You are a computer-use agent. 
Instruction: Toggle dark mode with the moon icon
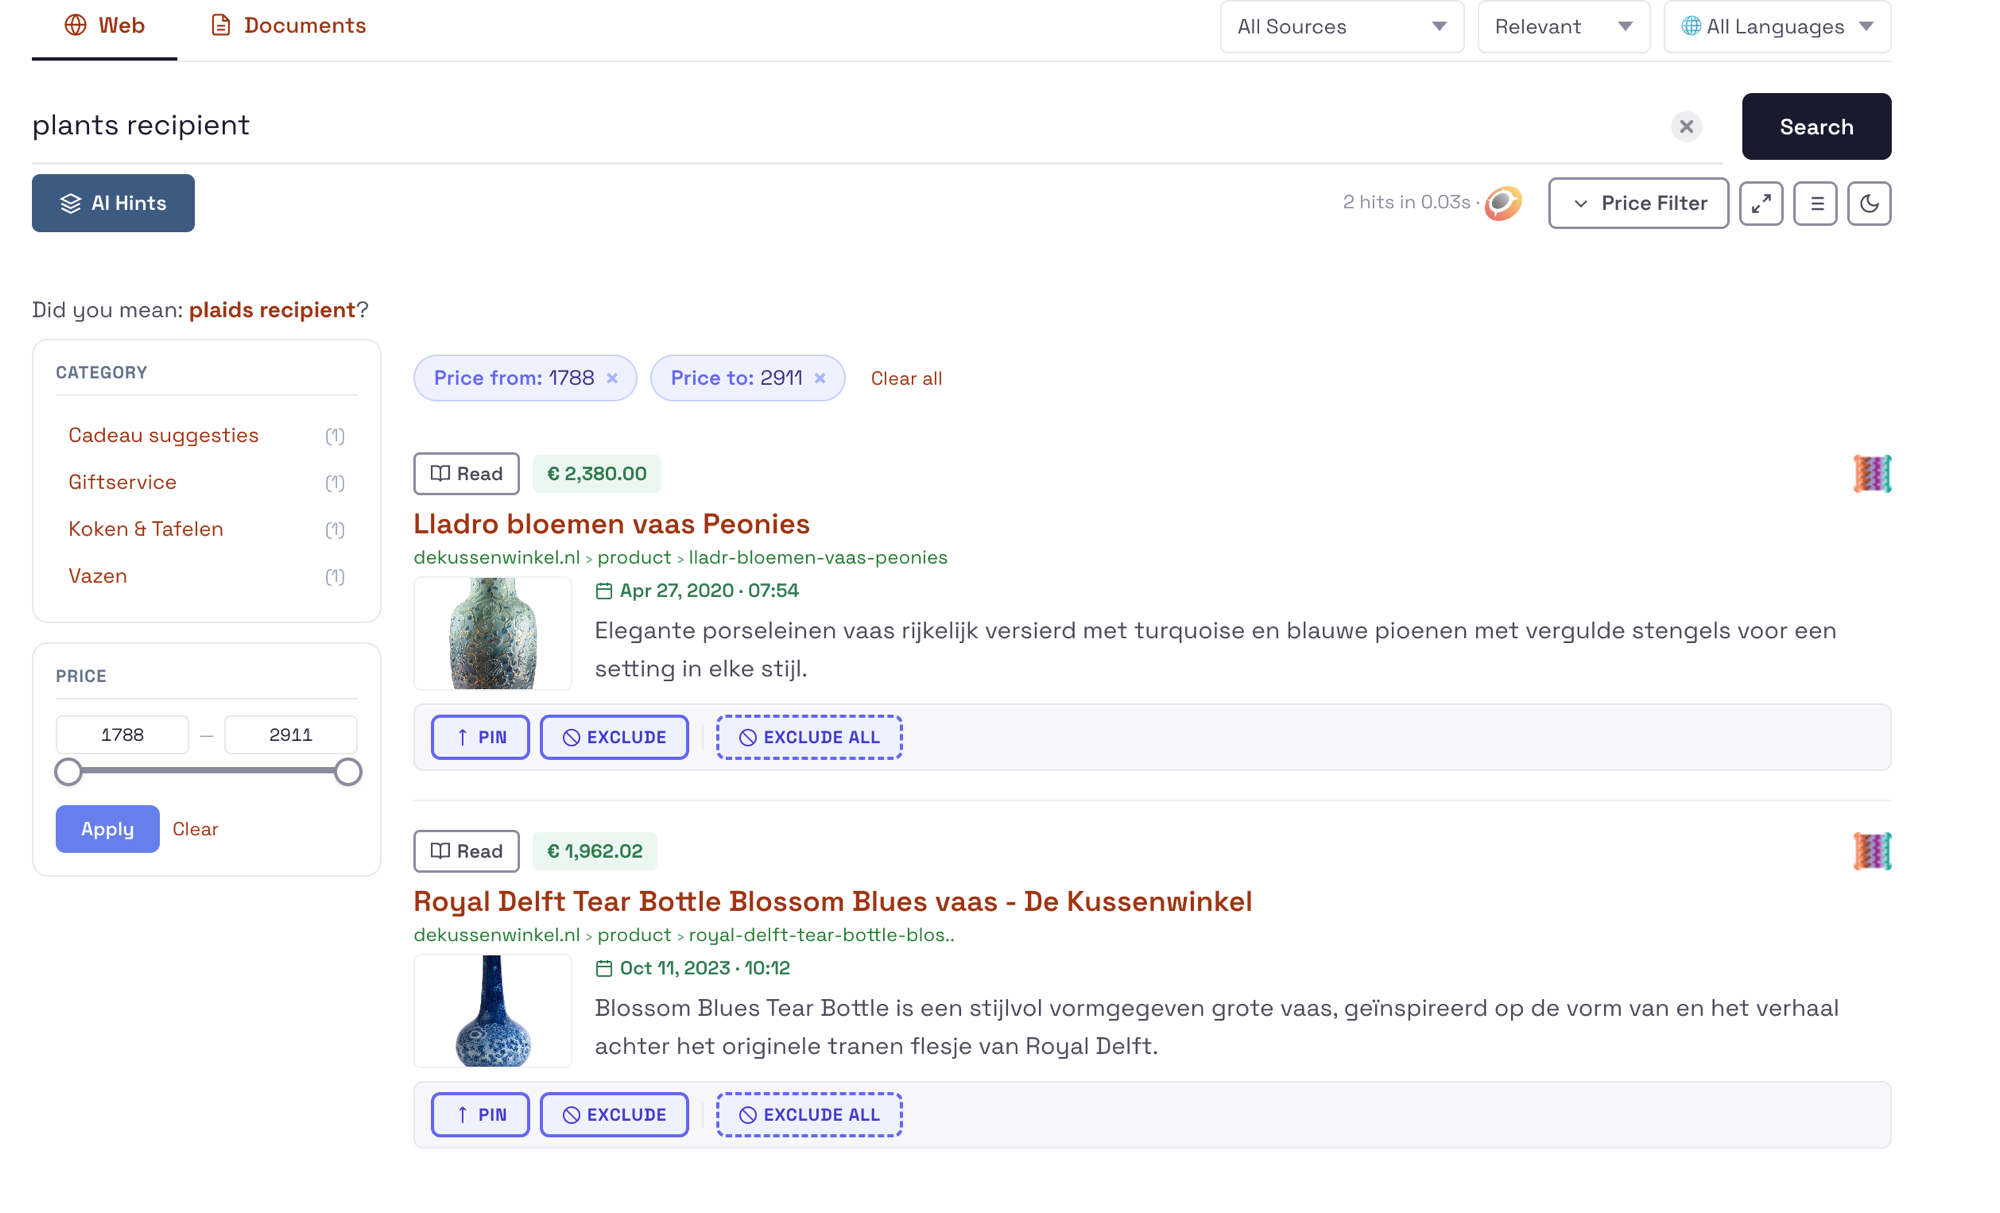(x=1869, y=203)
